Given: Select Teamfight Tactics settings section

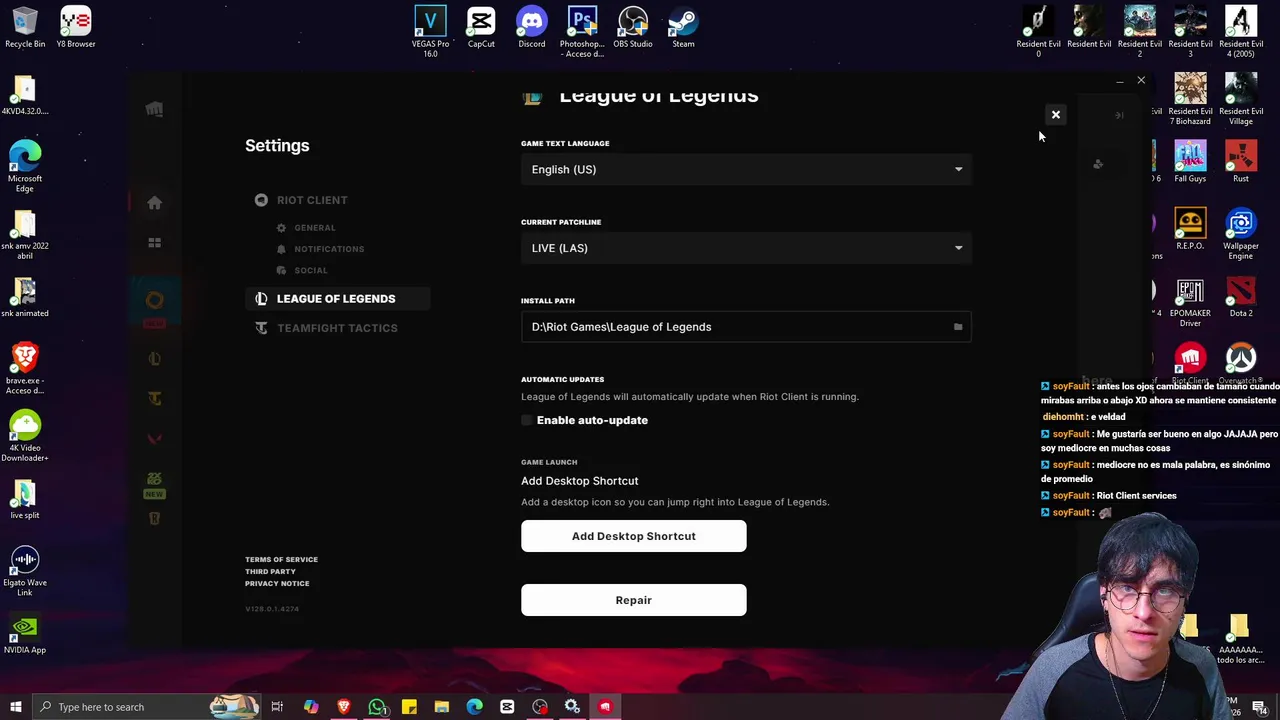Looking at the screenshot, I should tap(327, 328).
